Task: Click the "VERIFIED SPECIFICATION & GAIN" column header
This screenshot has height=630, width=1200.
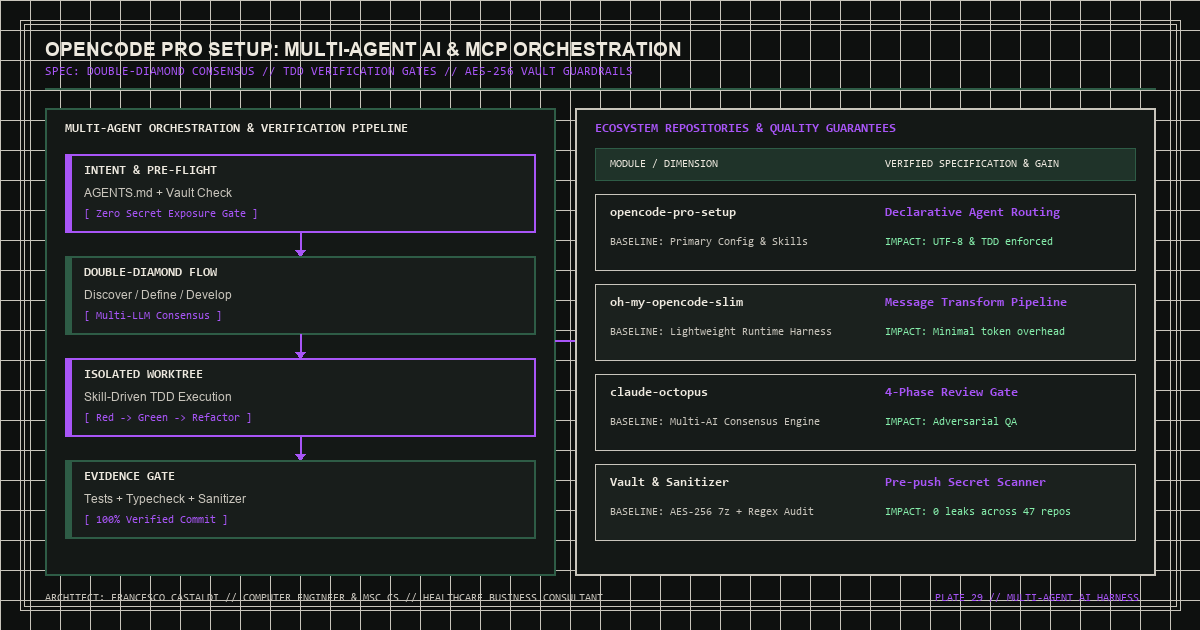Action: (x=972, y=164)
